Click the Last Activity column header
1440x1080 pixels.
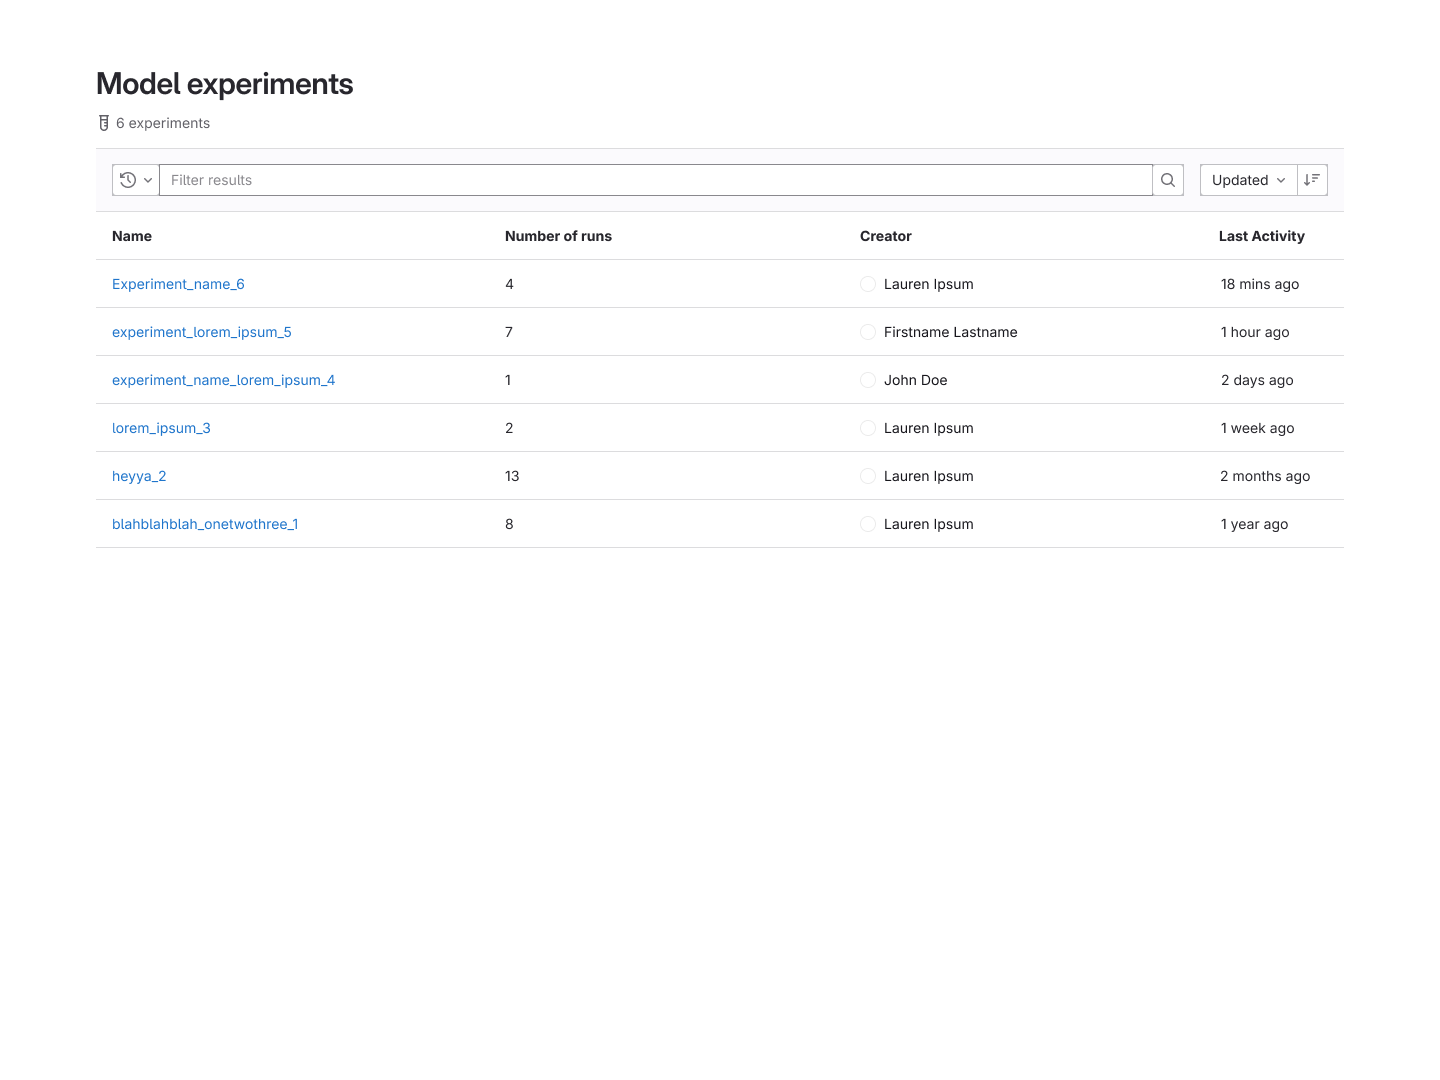tap(1261, 236)
